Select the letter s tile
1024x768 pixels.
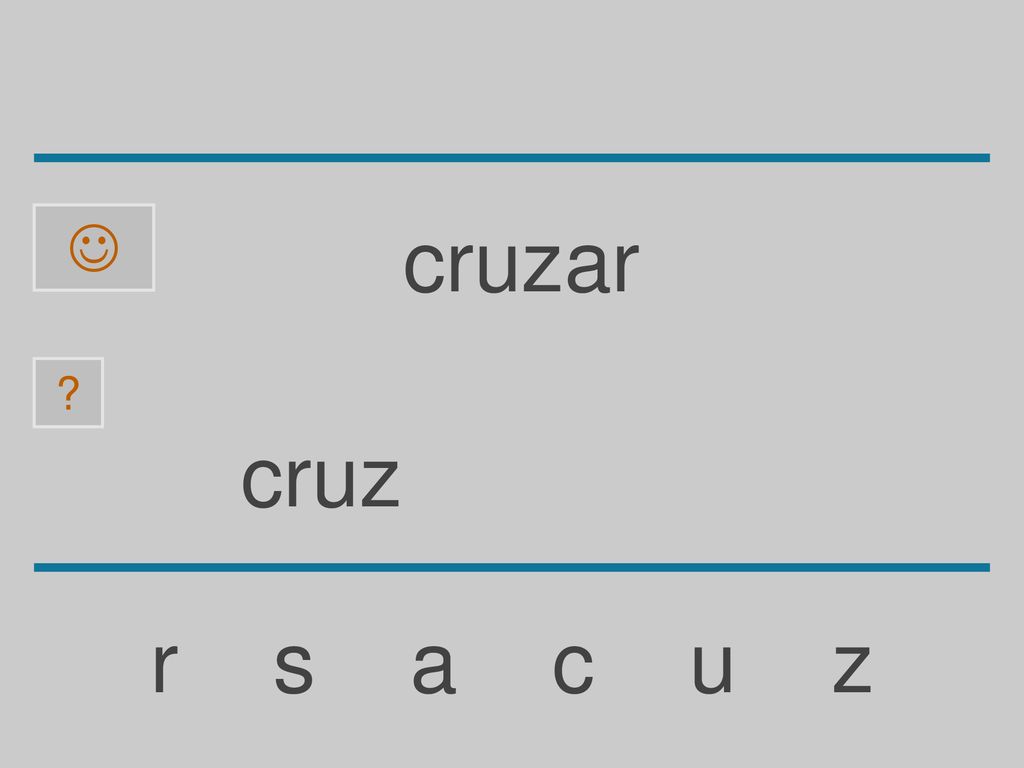pos(294,667)
